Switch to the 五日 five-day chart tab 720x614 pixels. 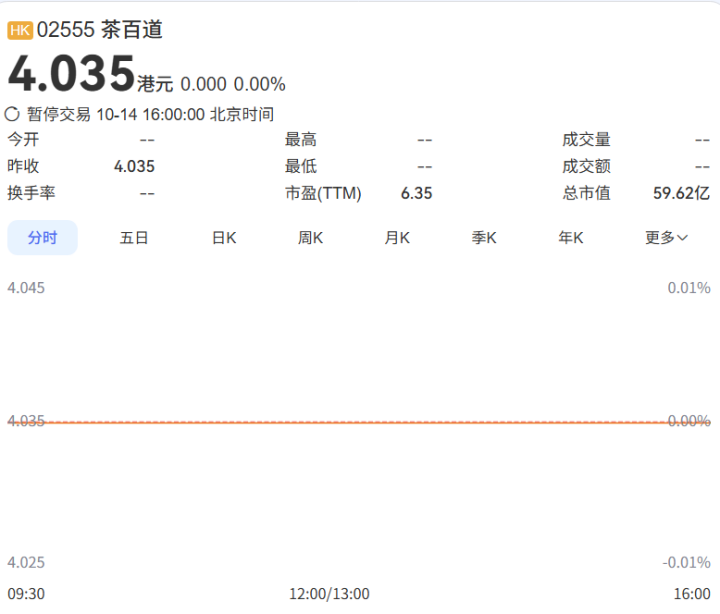tap(134, 238)
